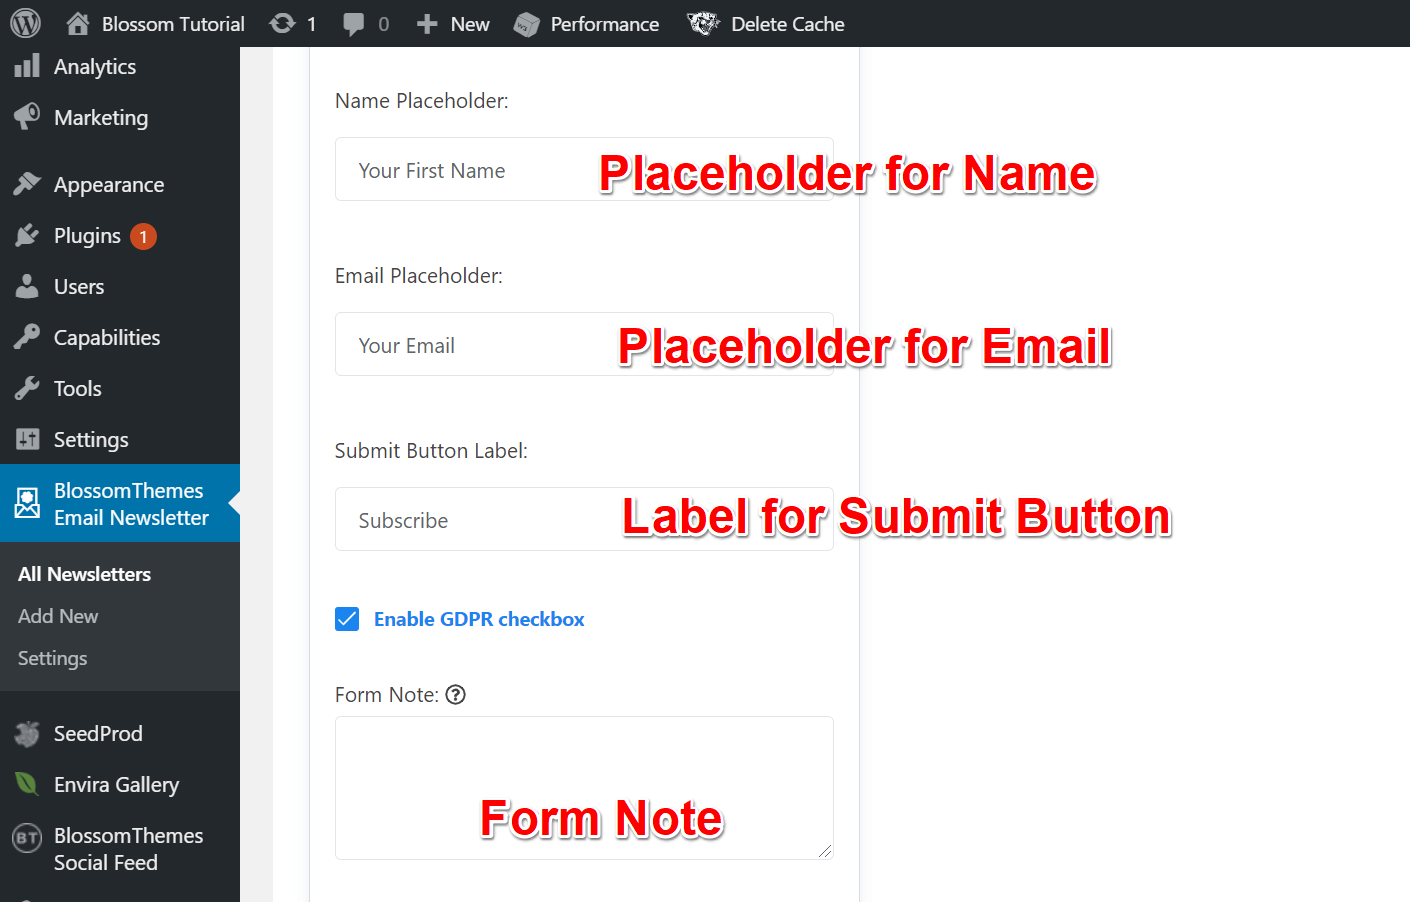Click the Capabilities key icon
Image resolution: width=1410 pixels, height=902 pixels.
pyautogui.click(x=27, y=337)
